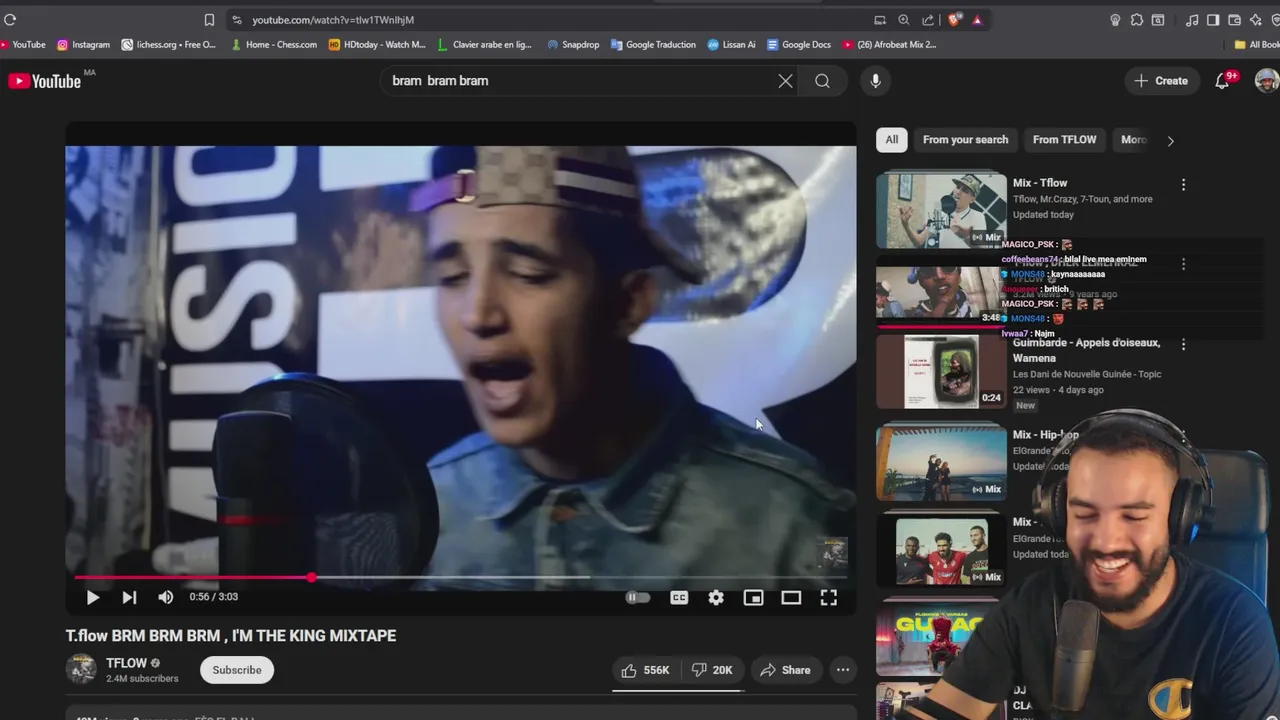Open video settings gear icon
The width and height of the screenshot is (1280, 720).
tap(716, 597)
